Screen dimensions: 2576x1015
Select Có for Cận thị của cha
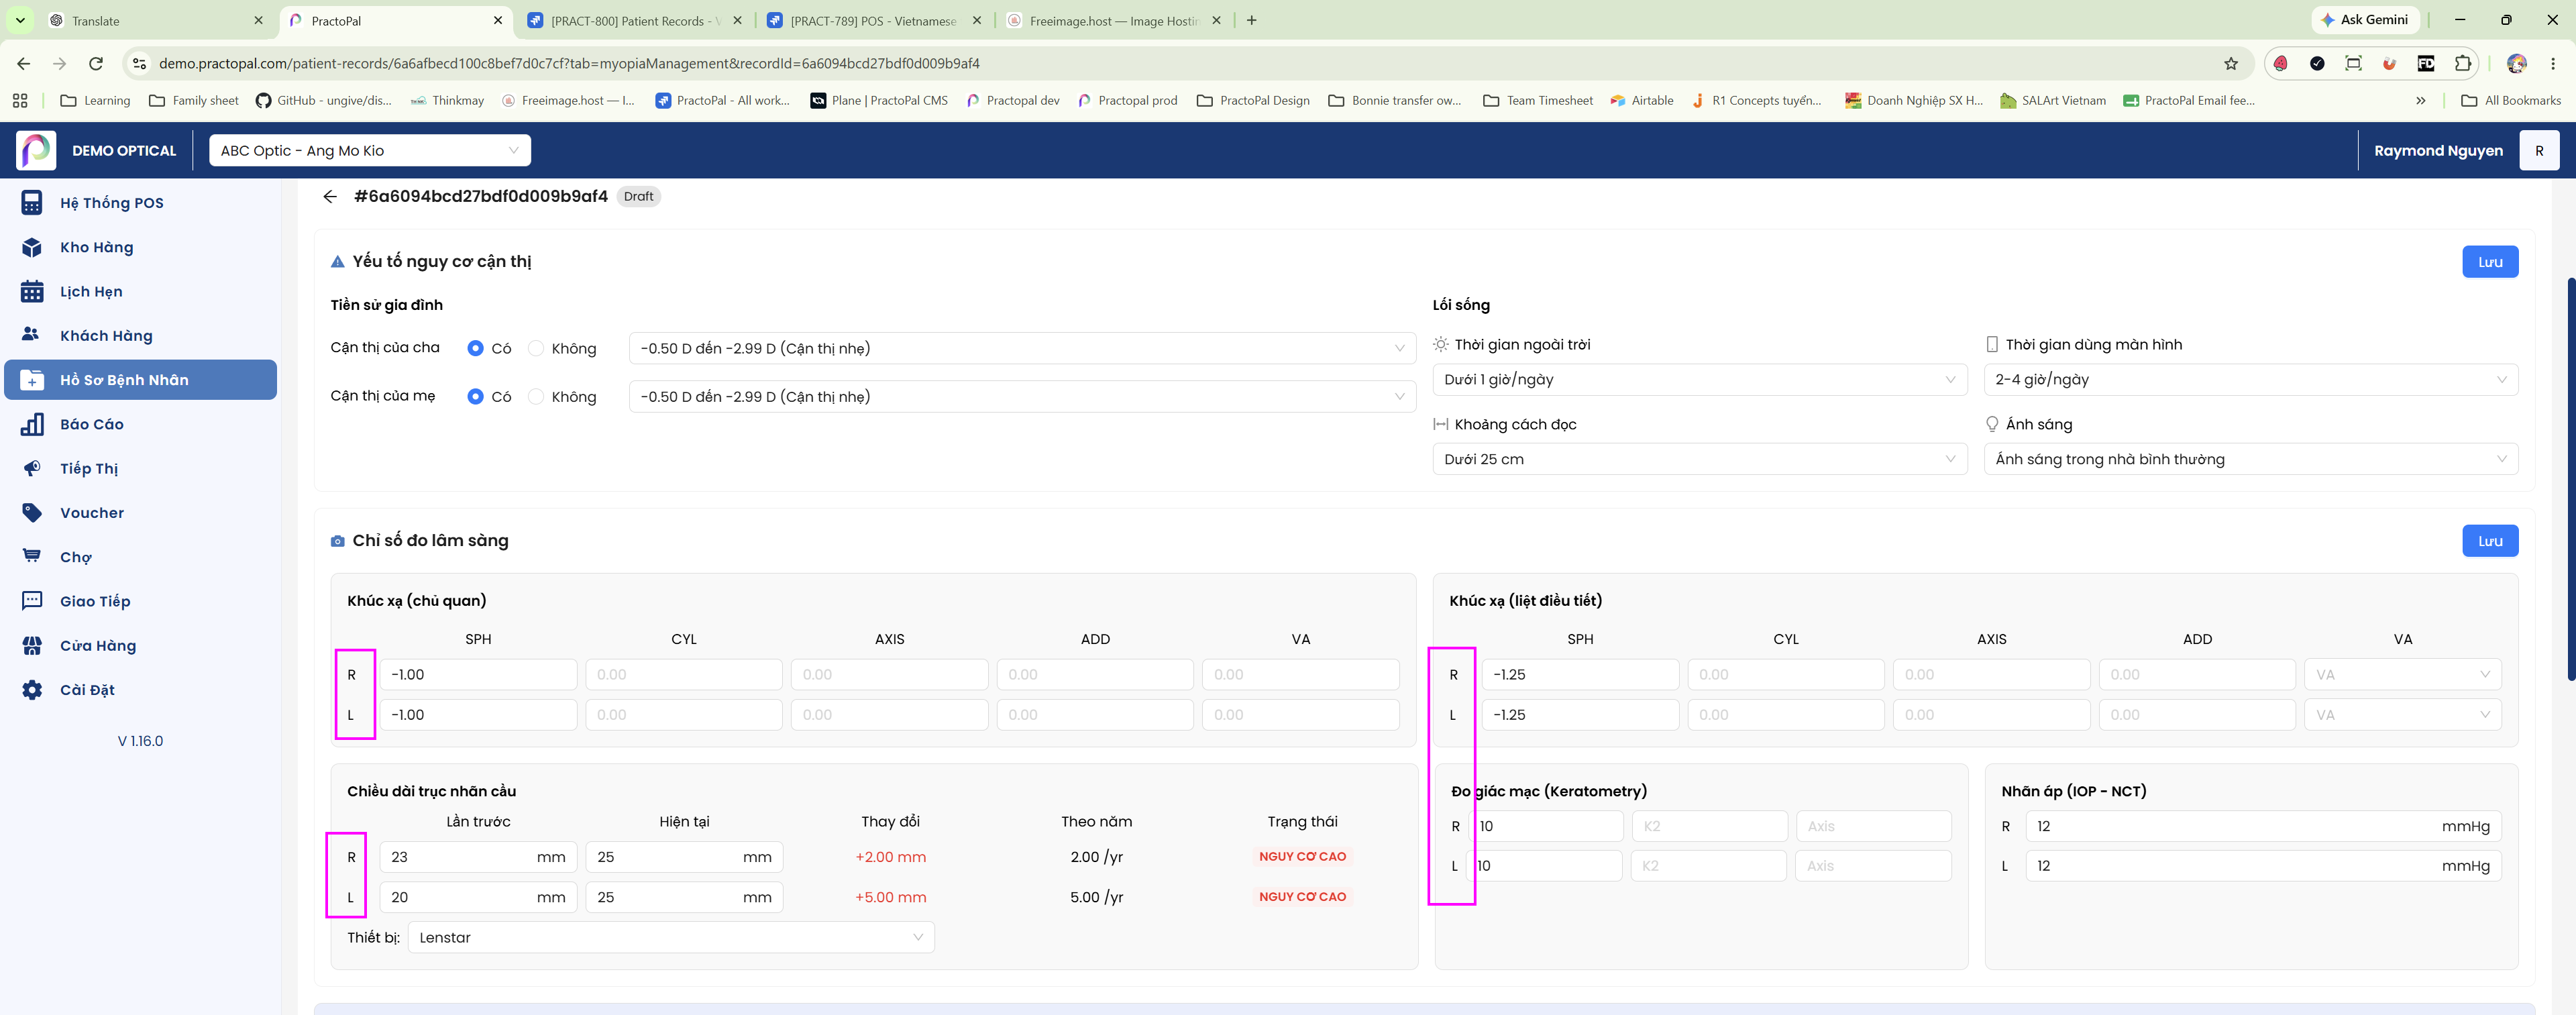[x=476, y=348]
